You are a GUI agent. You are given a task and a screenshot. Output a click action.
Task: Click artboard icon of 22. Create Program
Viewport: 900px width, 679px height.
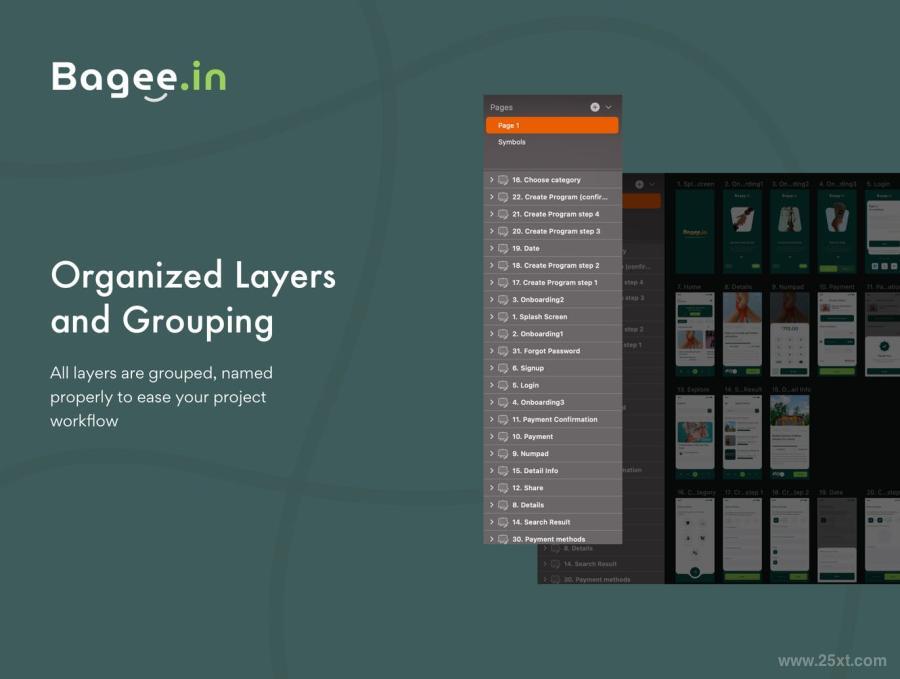(503, 197)
